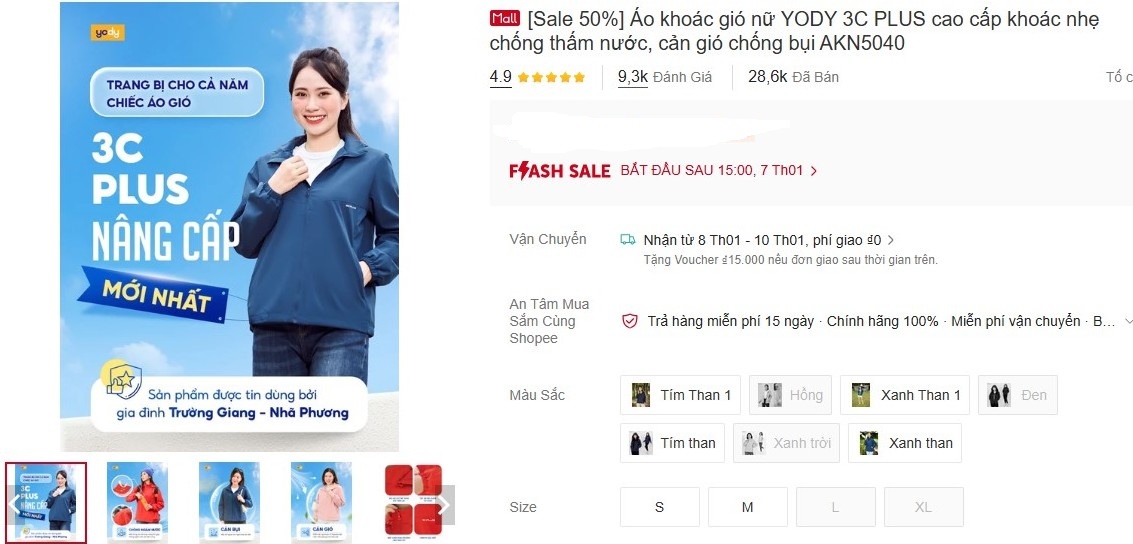Expand shipping options chevron after phí giao ₫0

(x=891, y=240)
